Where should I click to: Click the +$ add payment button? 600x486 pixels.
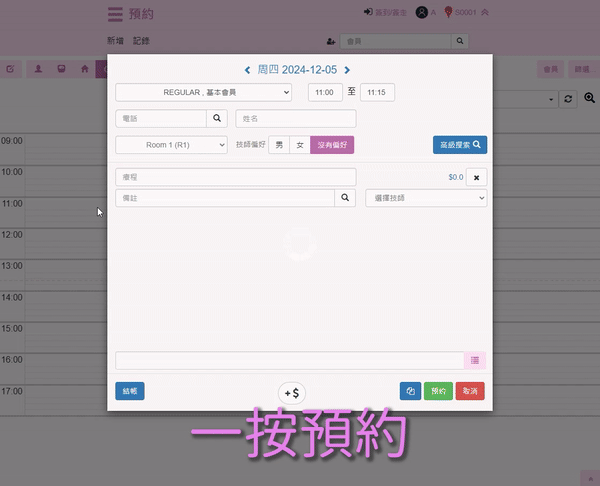(x=292, y=393)
